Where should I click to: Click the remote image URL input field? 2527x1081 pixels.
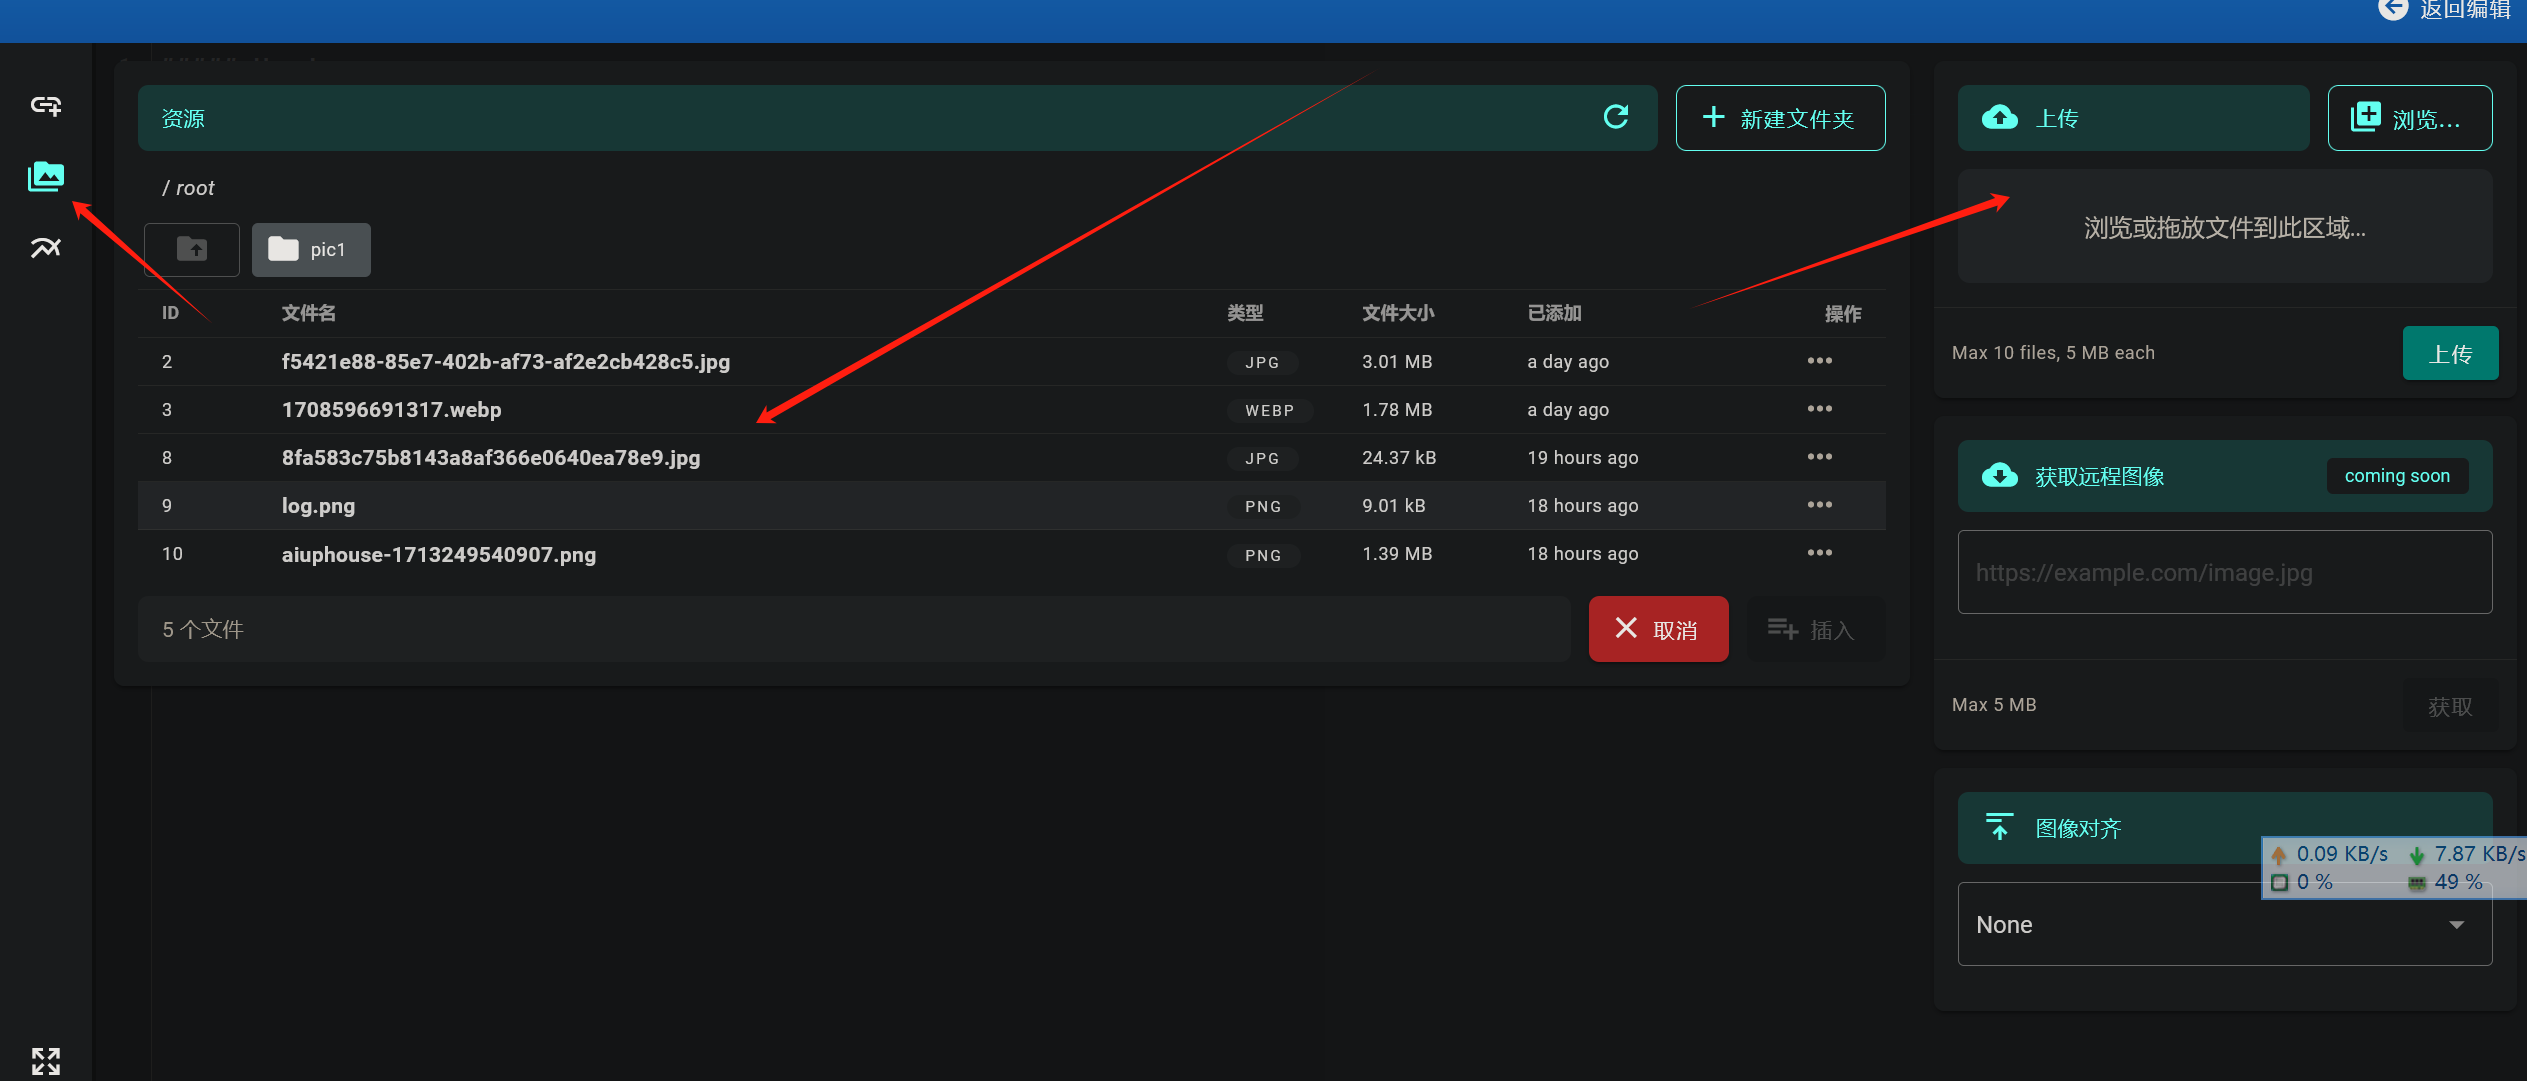(2224, 572)
